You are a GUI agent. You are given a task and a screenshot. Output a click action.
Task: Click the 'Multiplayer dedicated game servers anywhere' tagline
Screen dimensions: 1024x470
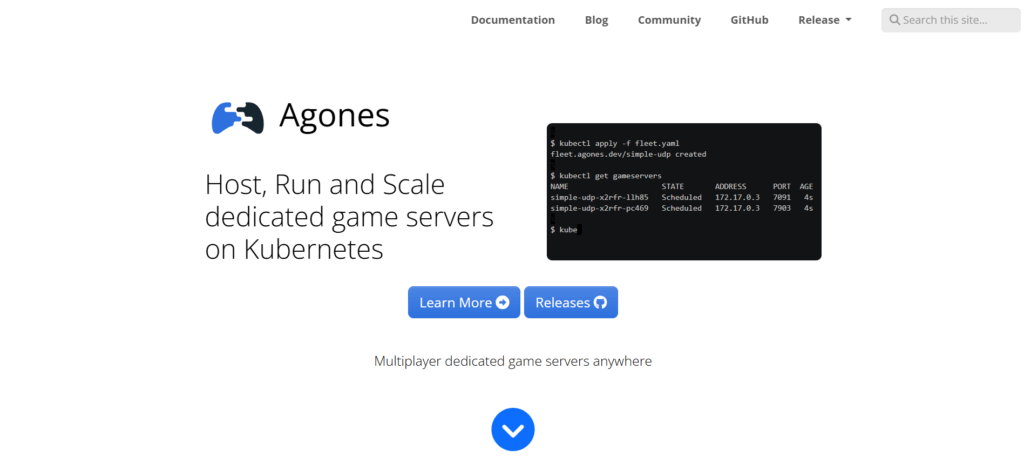pyautogui.click(x=512, y=361)
